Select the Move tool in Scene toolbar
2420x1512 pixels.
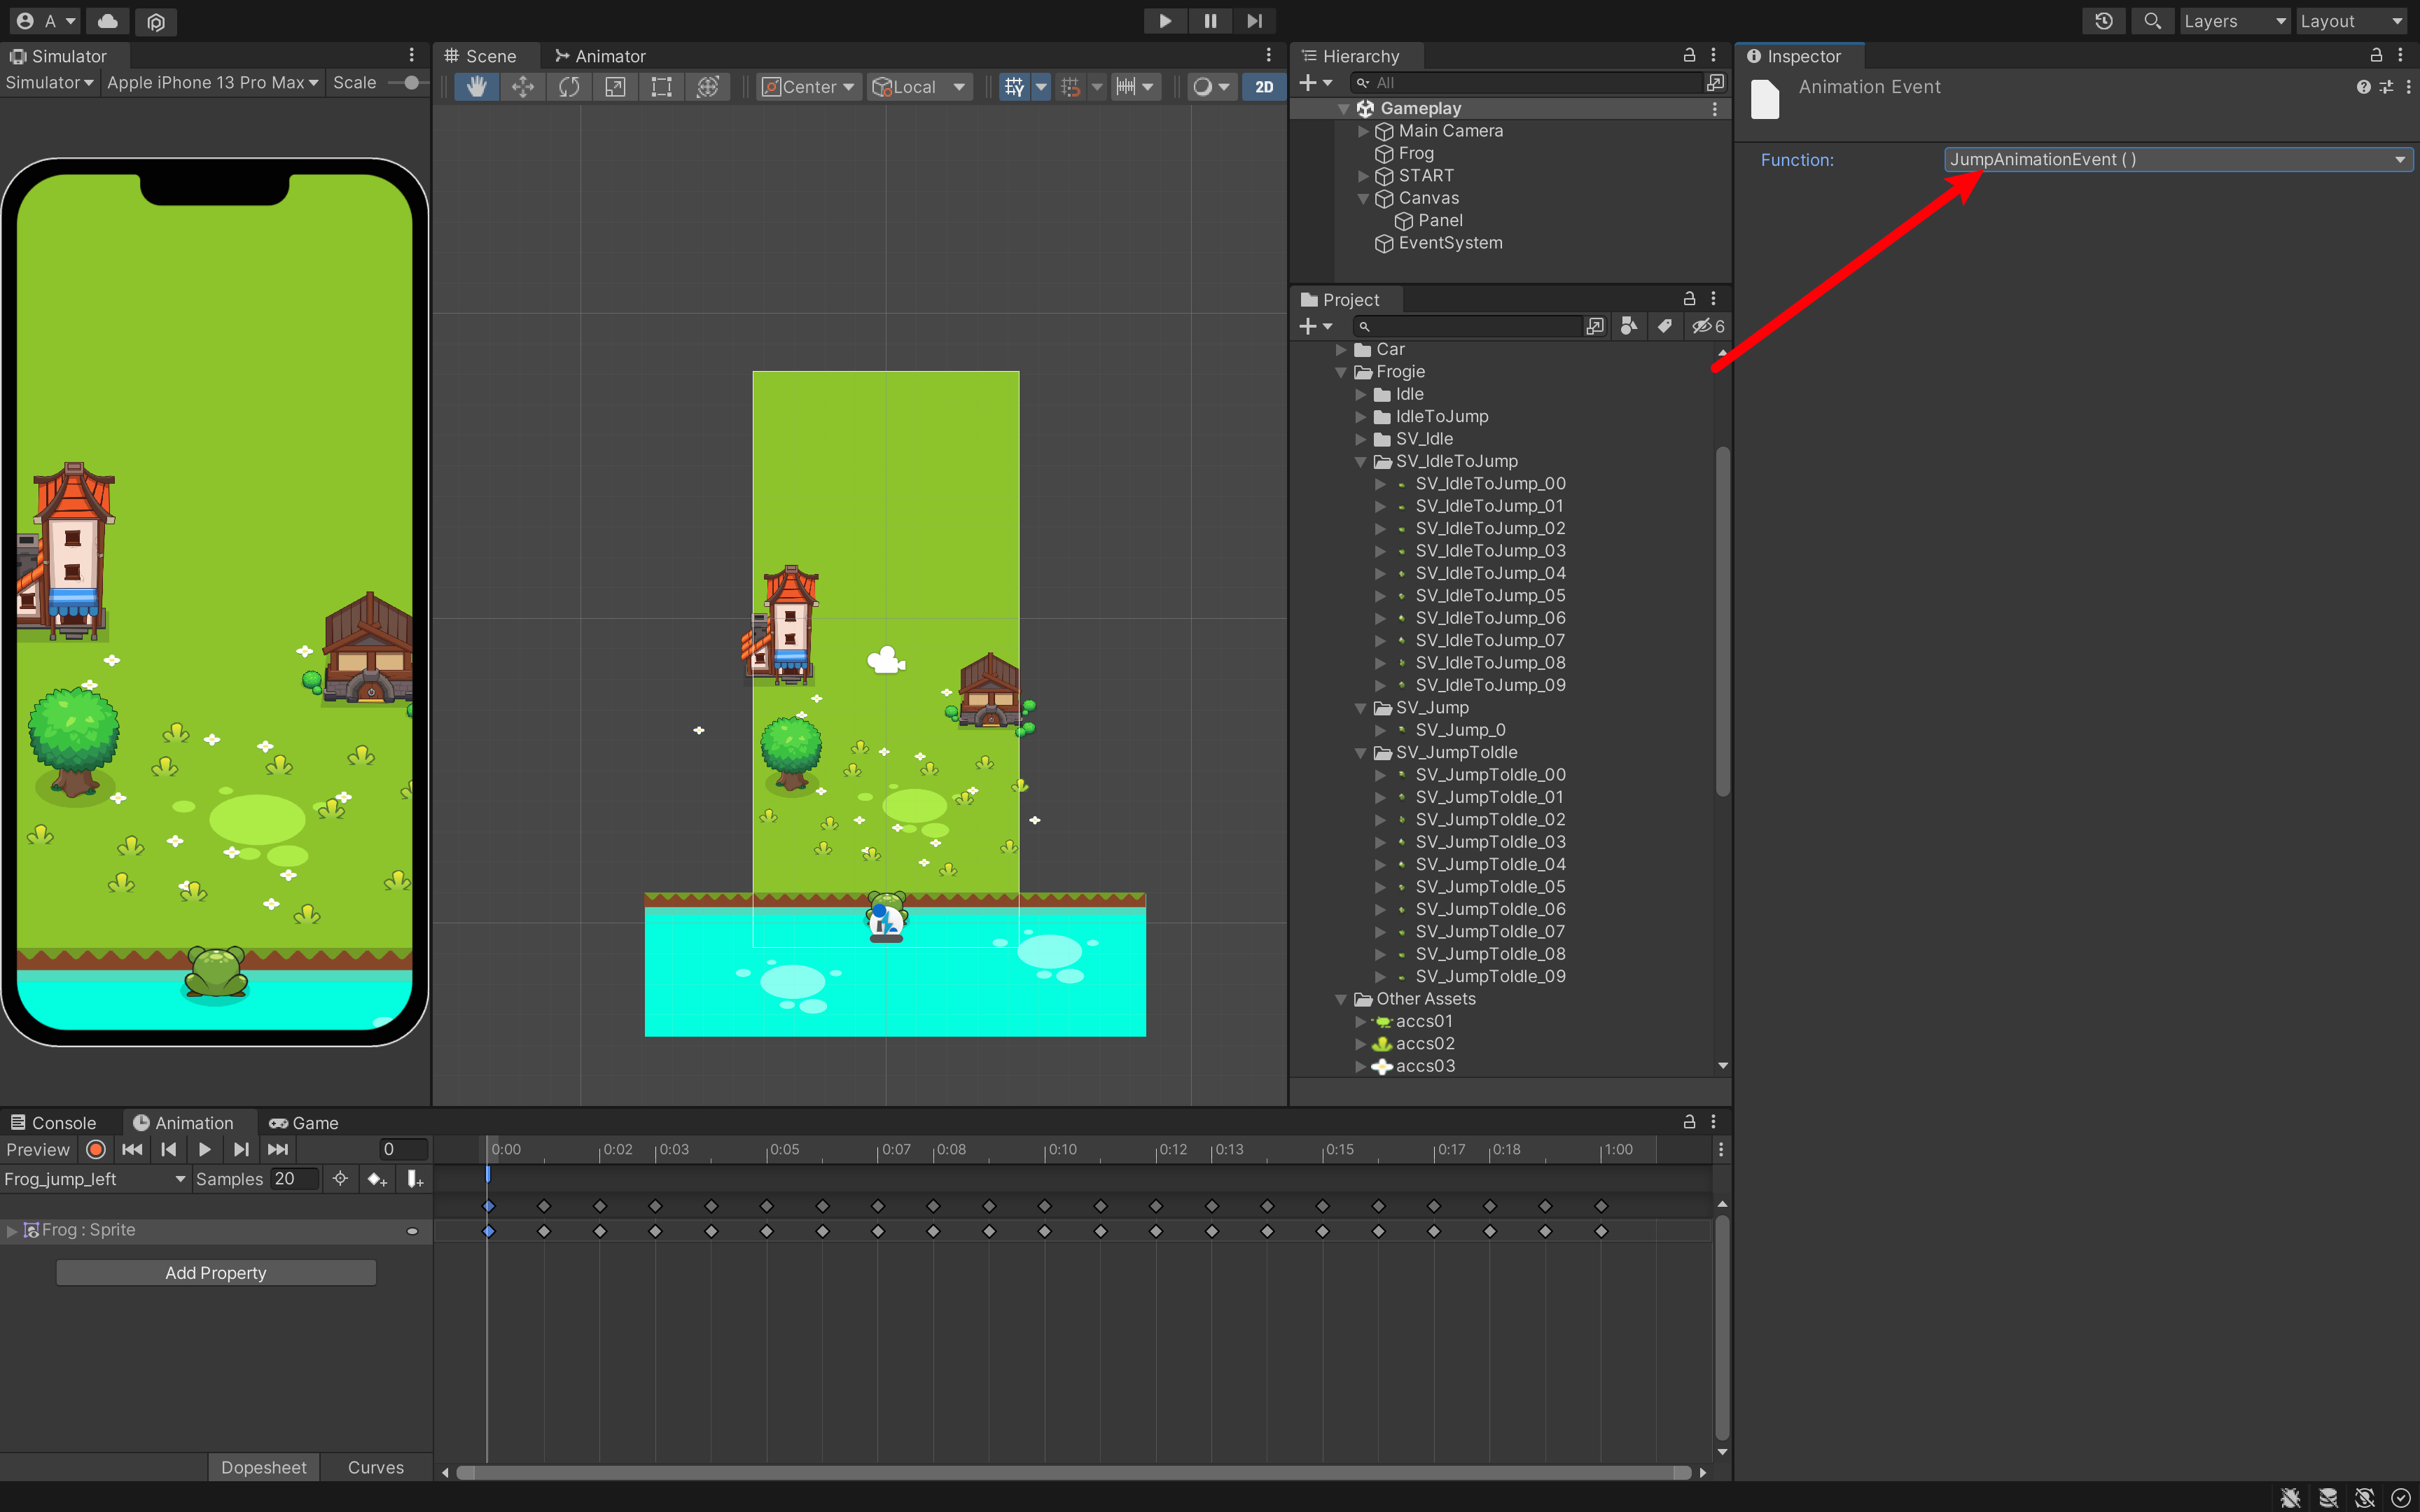(522, 87)
